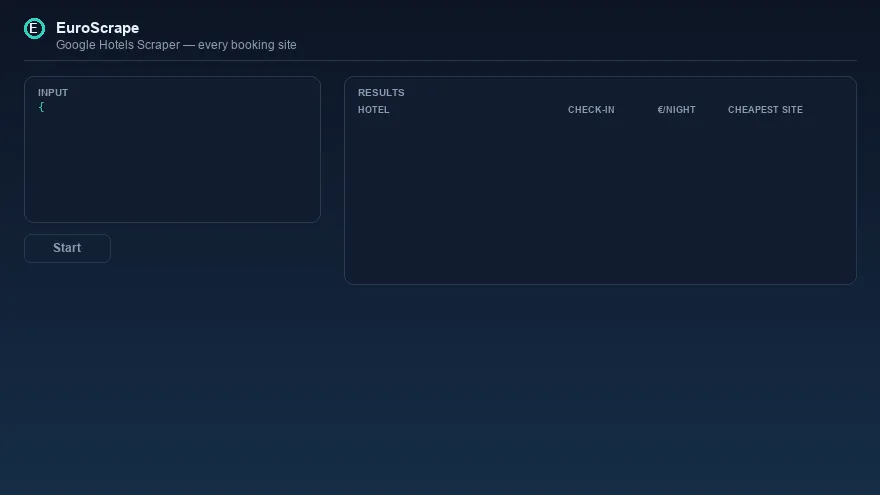Click empty background below the Results panel
This screenshot has width=880, height=495.
tap(600, 387)
